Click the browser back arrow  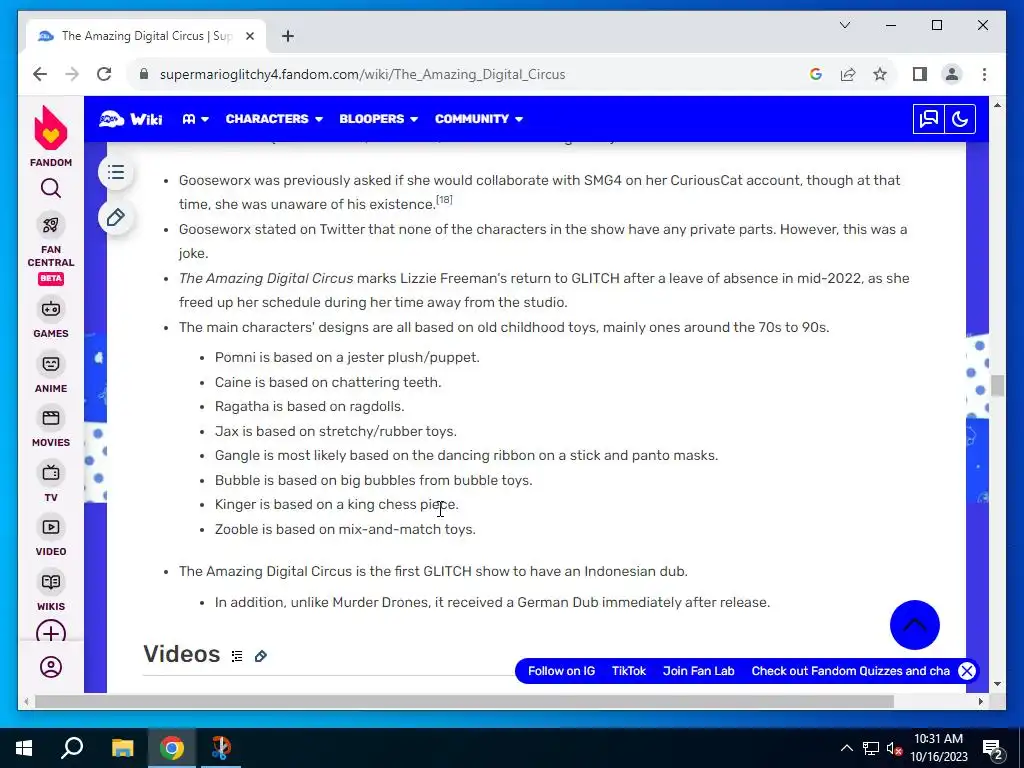[x=40, y=74]
